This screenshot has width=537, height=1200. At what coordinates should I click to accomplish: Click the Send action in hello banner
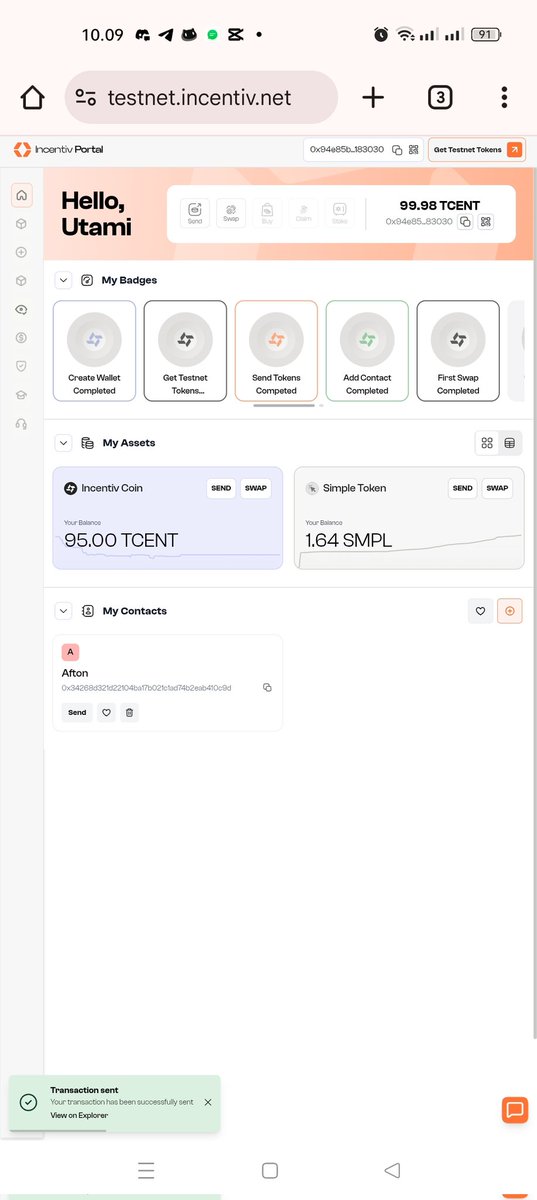coord(195,213)
